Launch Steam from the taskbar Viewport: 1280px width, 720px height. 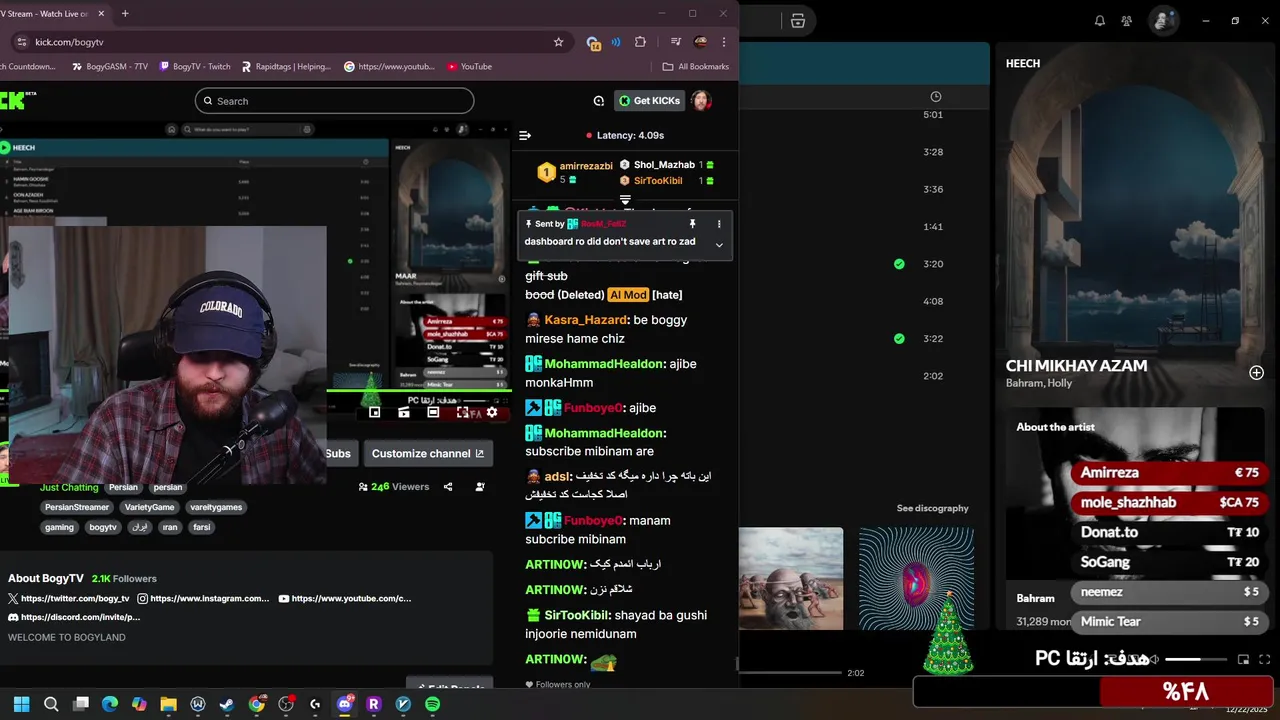pyautogui.click(x=227, y=704)
